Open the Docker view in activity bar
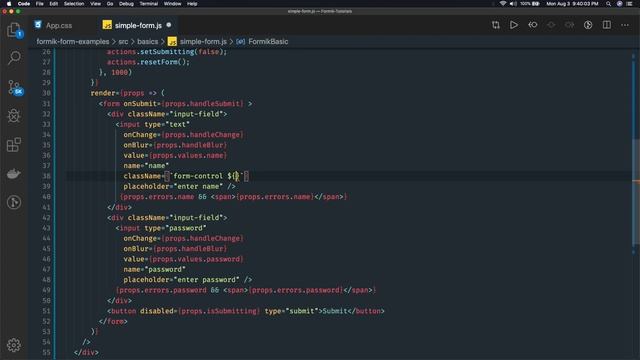This screenshot has width=640, height=360. 14,173
